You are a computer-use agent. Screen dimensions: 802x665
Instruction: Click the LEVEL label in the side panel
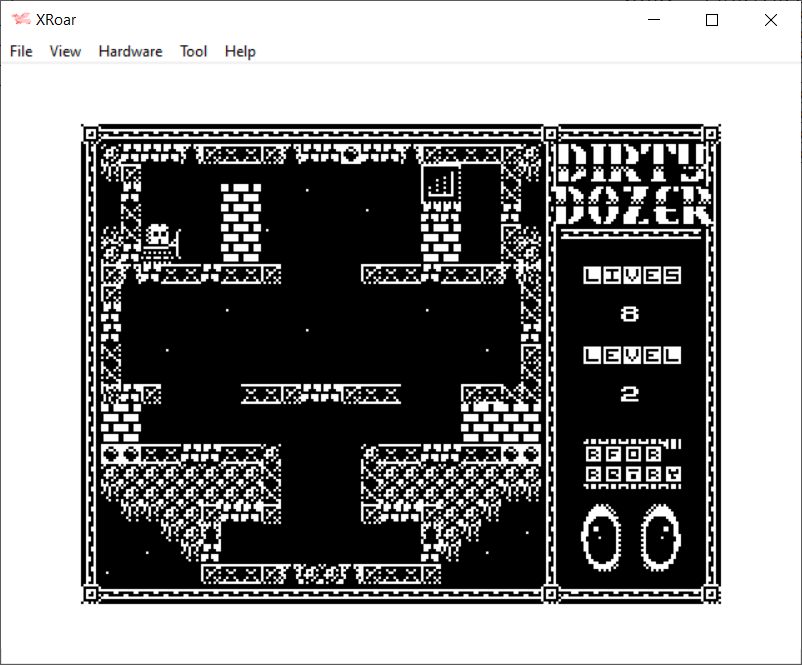[632, 355]
